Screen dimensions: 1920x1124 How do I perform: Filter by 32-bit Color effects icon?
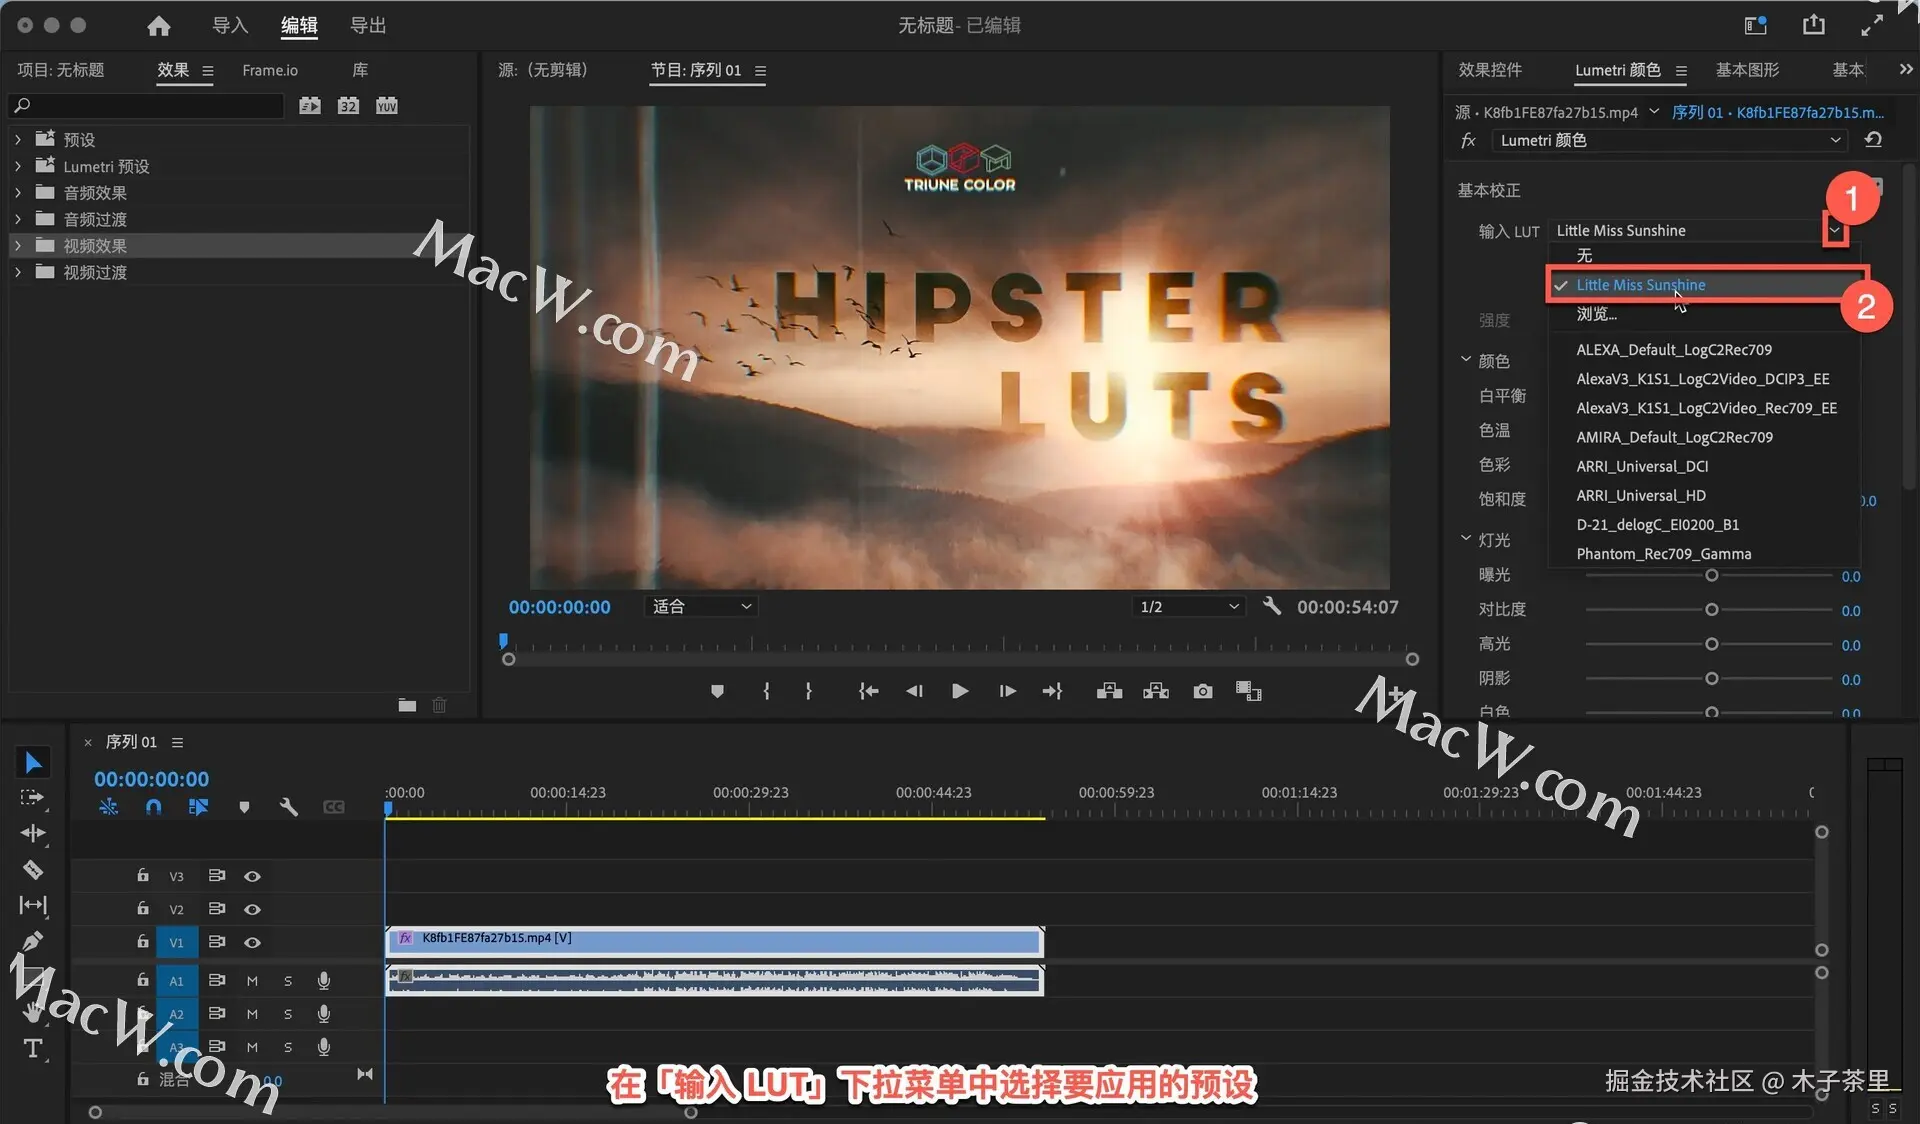tap(348, 106)
